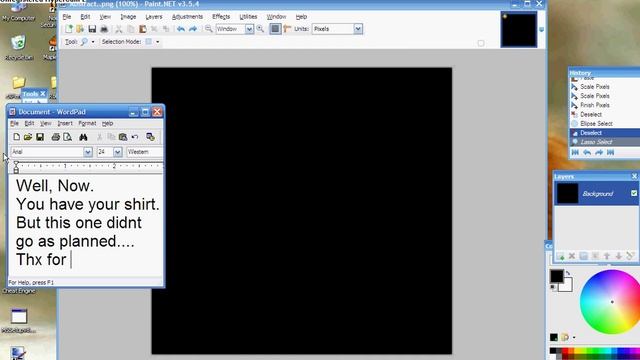Click Date/Time insert icon in WordPad

click(x=150, y=137)
